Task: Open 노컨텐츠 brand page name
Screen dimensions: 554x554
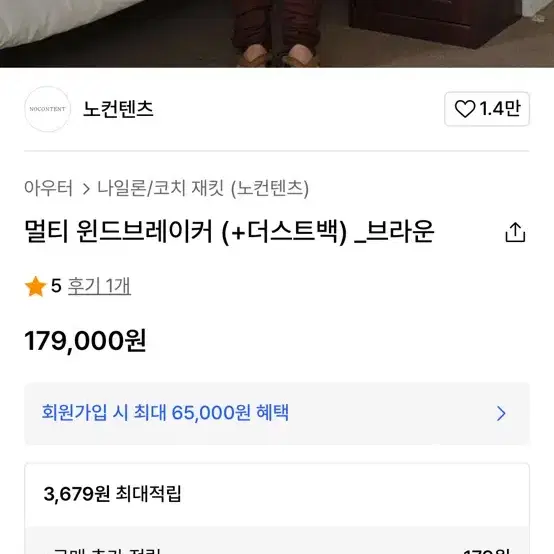Action: [118, 109]
